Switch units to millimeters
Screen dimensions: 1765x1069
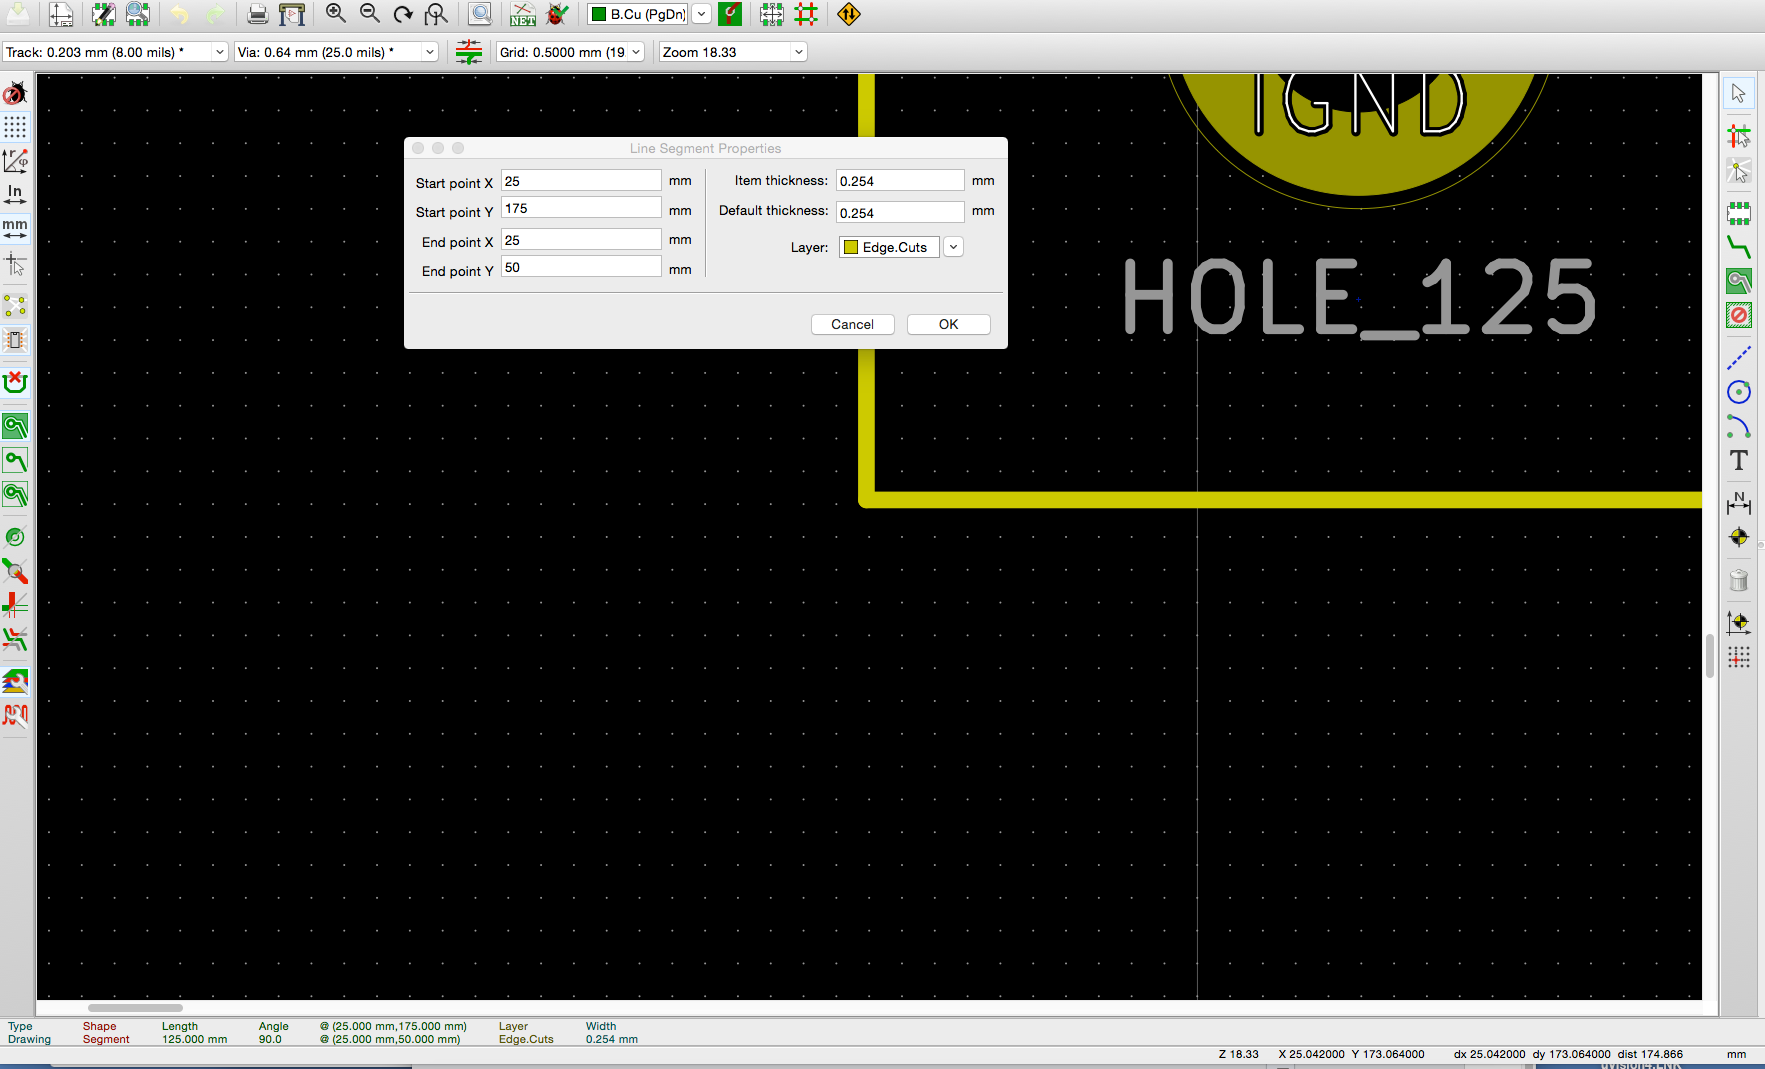(x=15, y=229)
